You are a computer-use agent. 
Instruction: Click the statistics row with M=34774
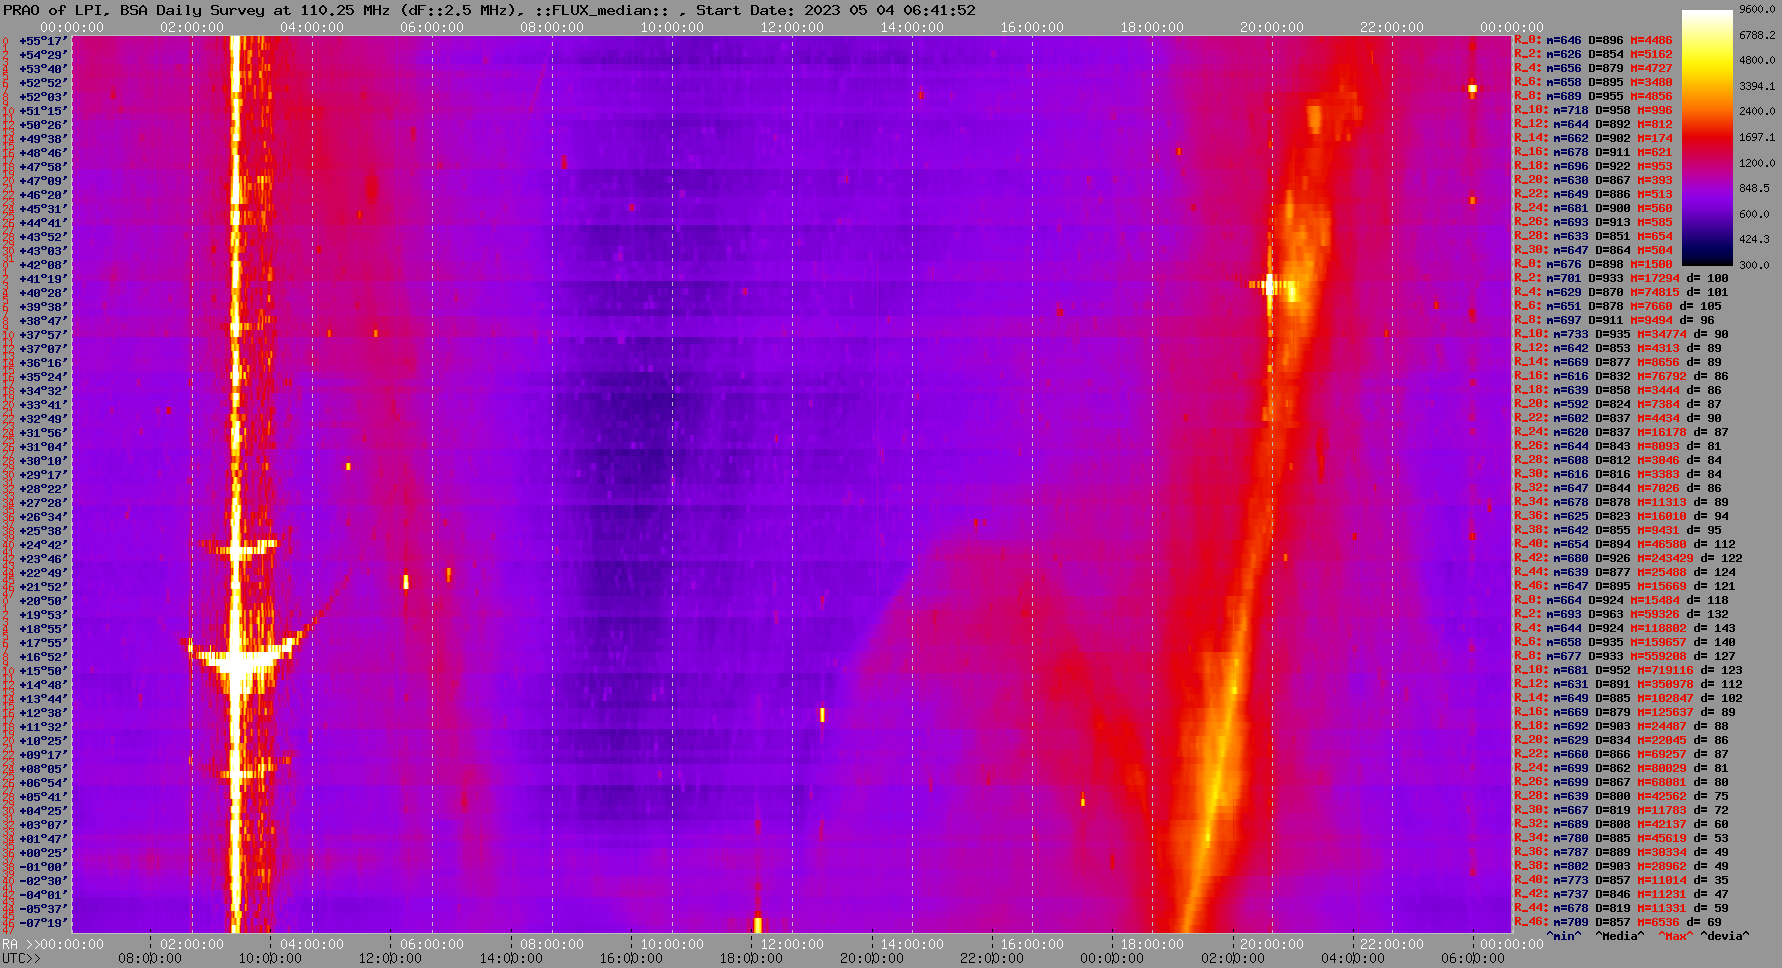(1621, 335)
